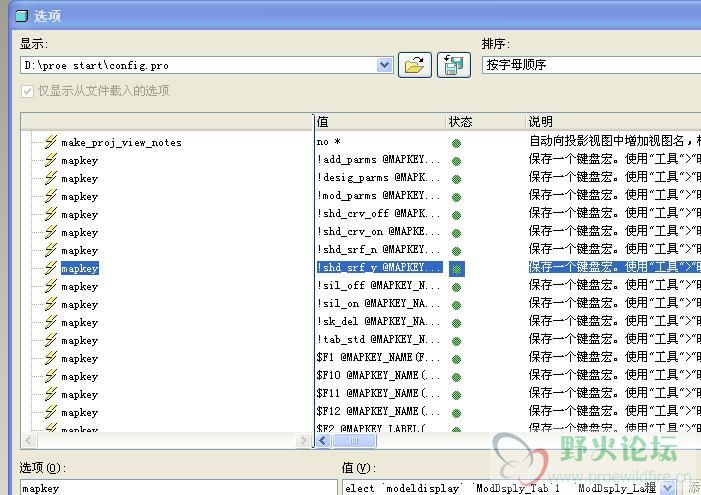Screen dimensions: 701x495
Task: Click green status dot in $F11 row
Action: tap(456, 395)
